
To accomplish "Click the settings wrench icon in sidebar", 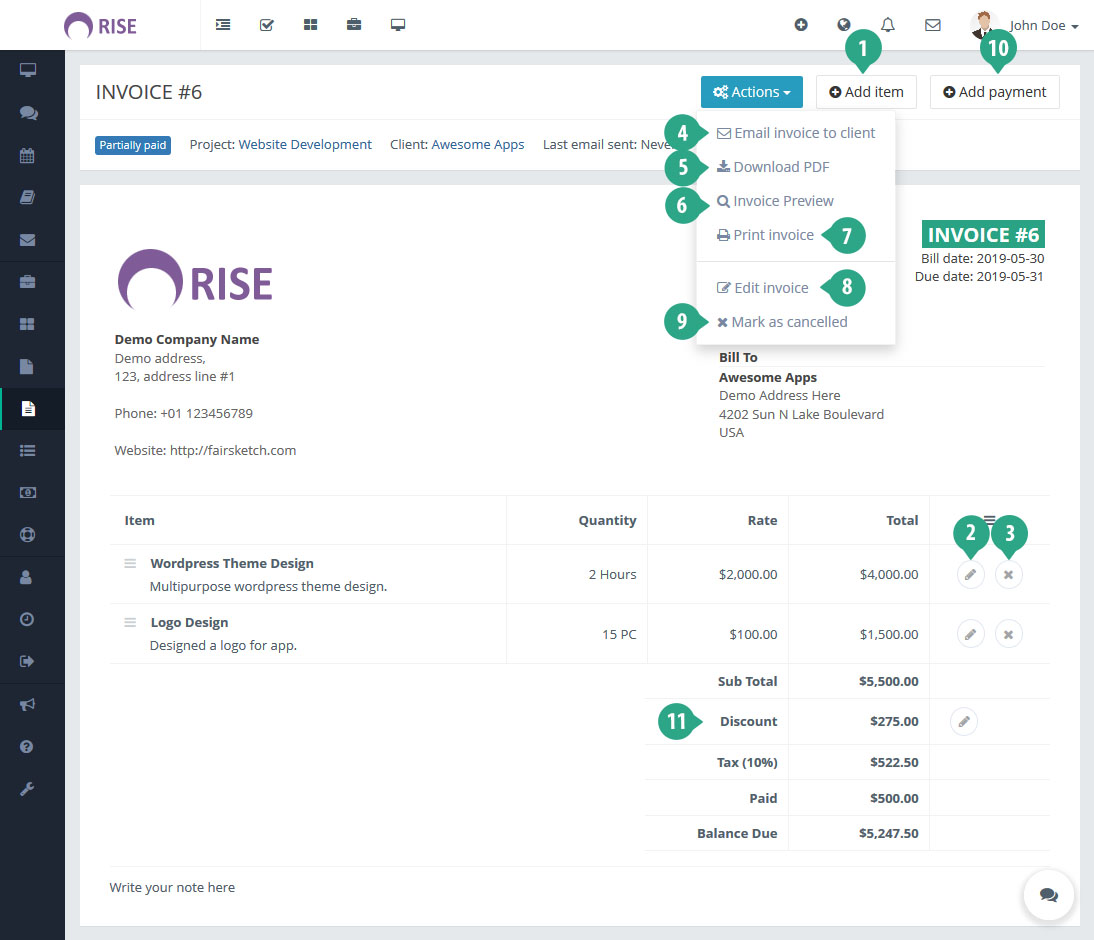I will pyautogui.click(x=30, y=788).
